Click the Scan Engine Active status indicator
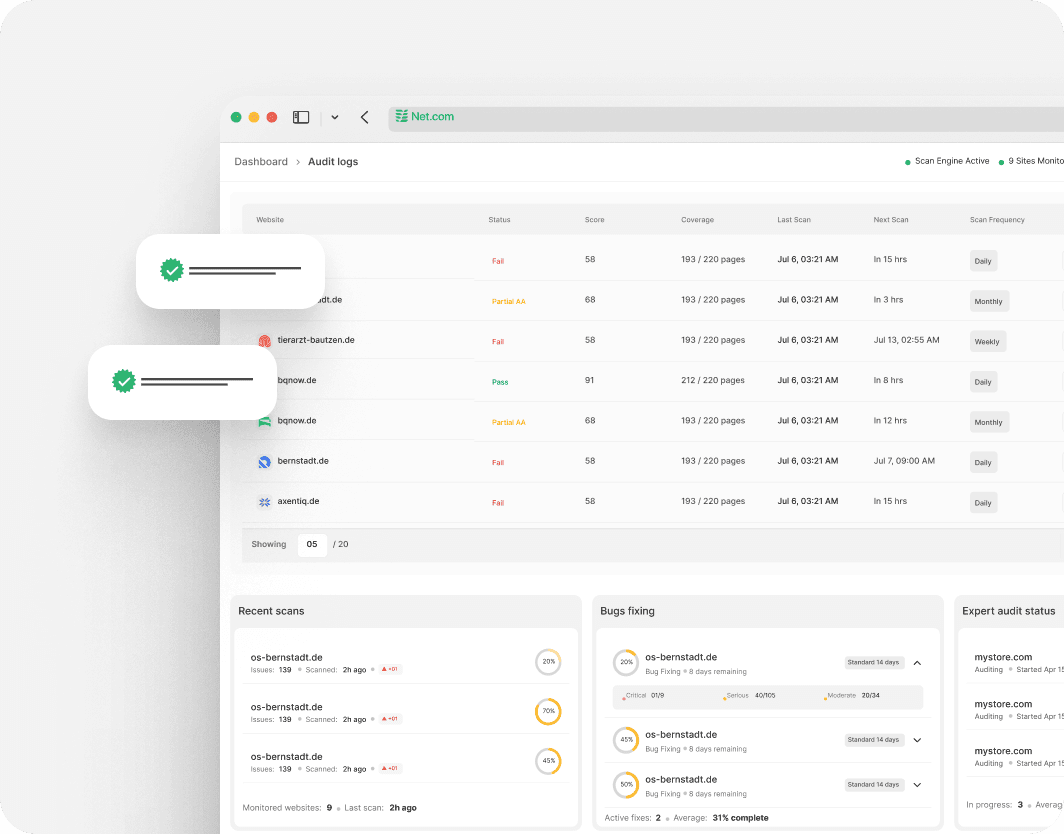The width and height of the screenshot is (1064, 834). (x=947, y=162)
